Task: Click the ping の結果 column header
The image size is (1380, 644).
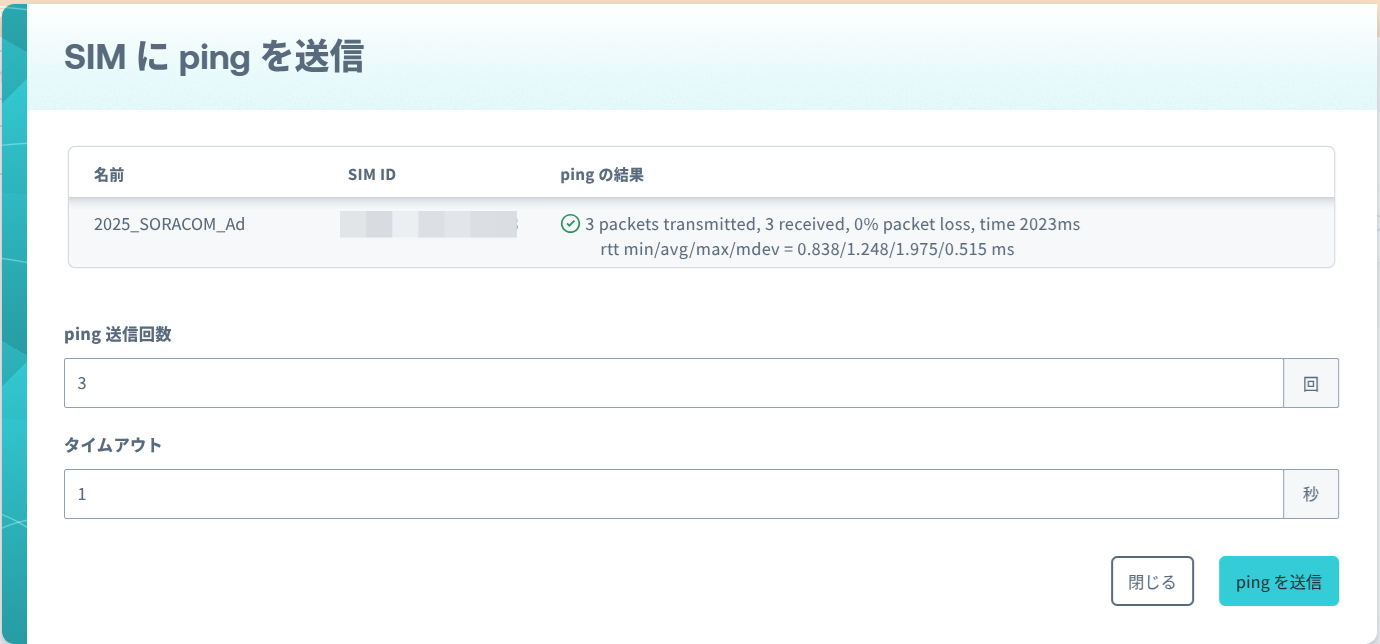Action: (x=602, y=175)
